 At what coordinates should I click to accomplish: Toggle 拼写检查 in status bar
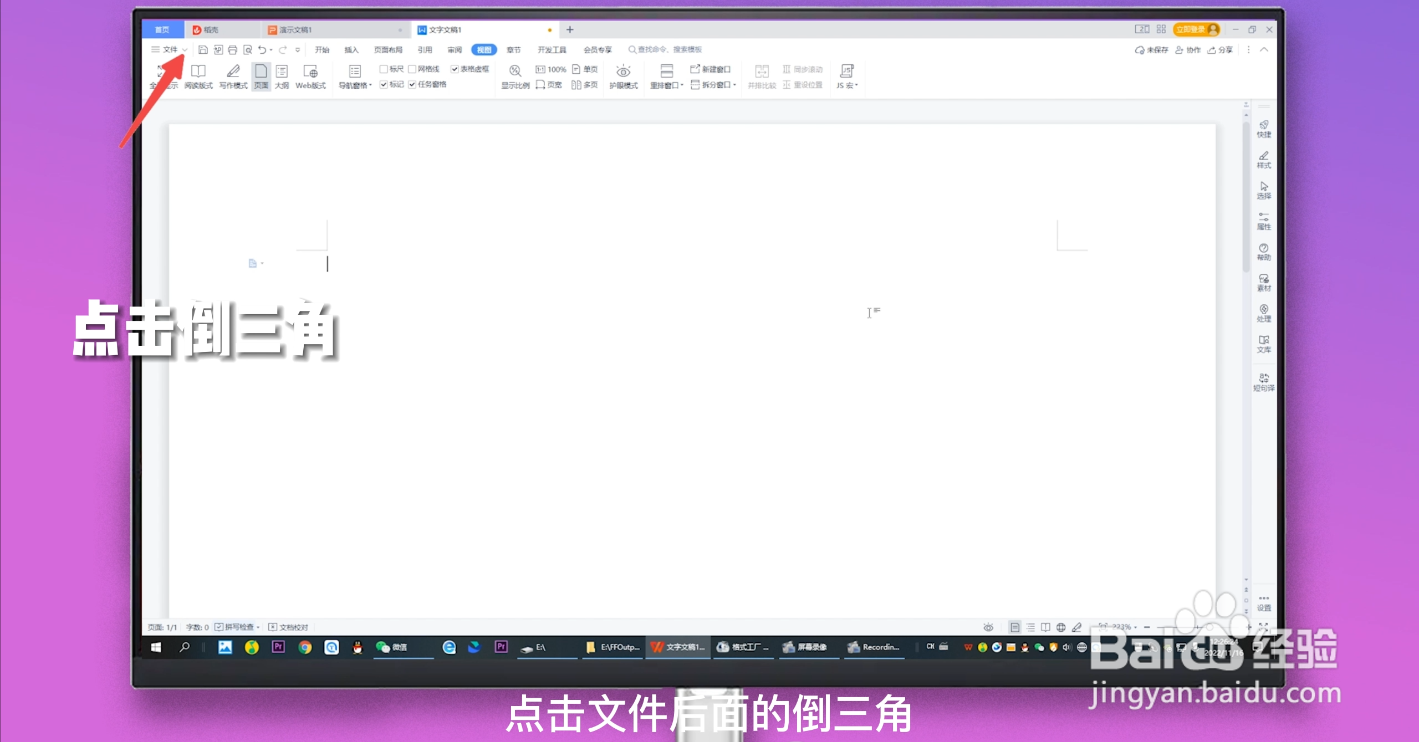tap(237, 627)
